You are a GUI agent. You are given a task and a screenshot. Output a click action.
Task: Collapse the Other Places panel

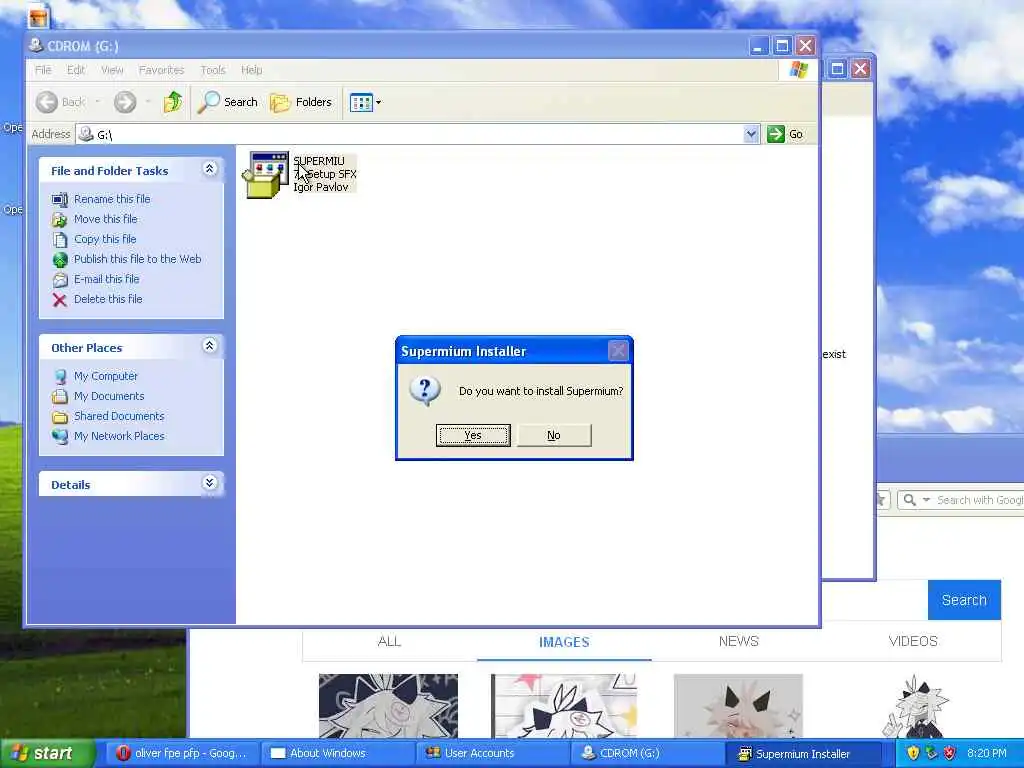pyautogui.click(x=210, y=346)
